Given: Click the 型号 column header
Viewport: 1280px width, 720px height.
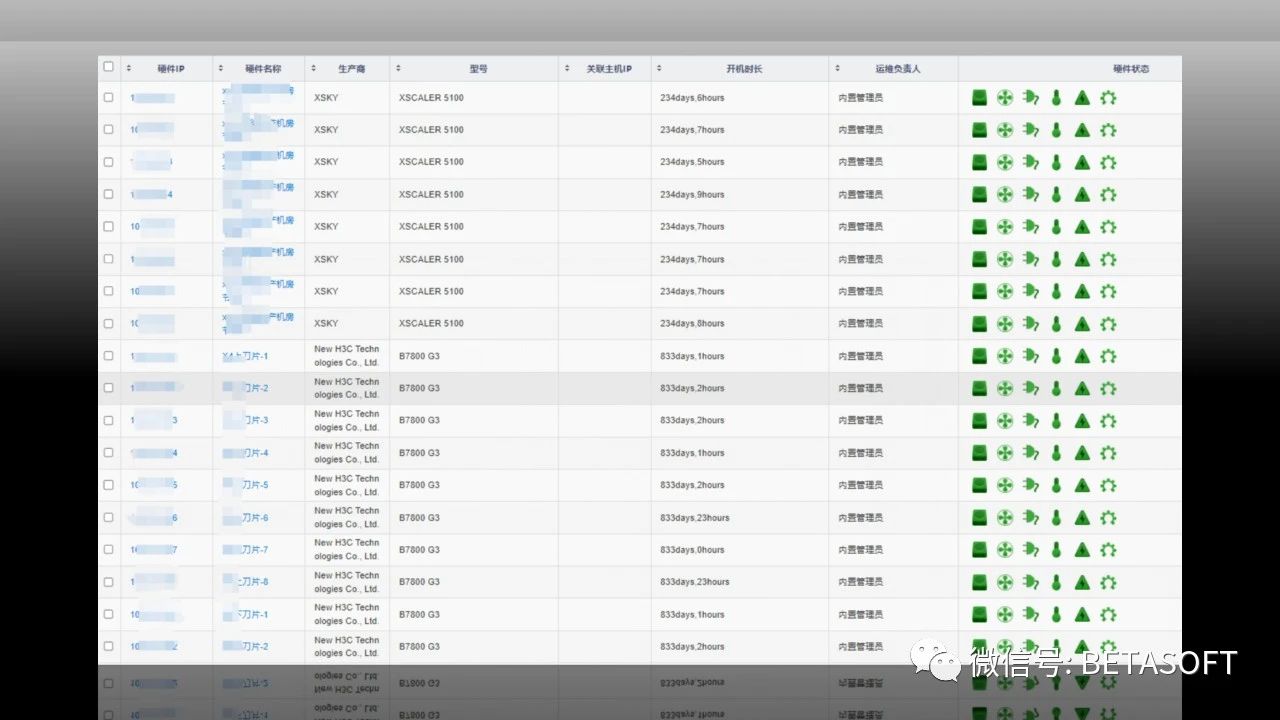Looking at the screenshot, I should coord(478,69).
